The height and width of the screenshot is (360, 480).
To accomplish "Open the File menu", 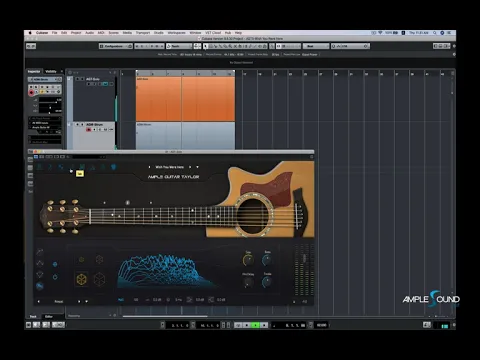I will pos(54,33).
